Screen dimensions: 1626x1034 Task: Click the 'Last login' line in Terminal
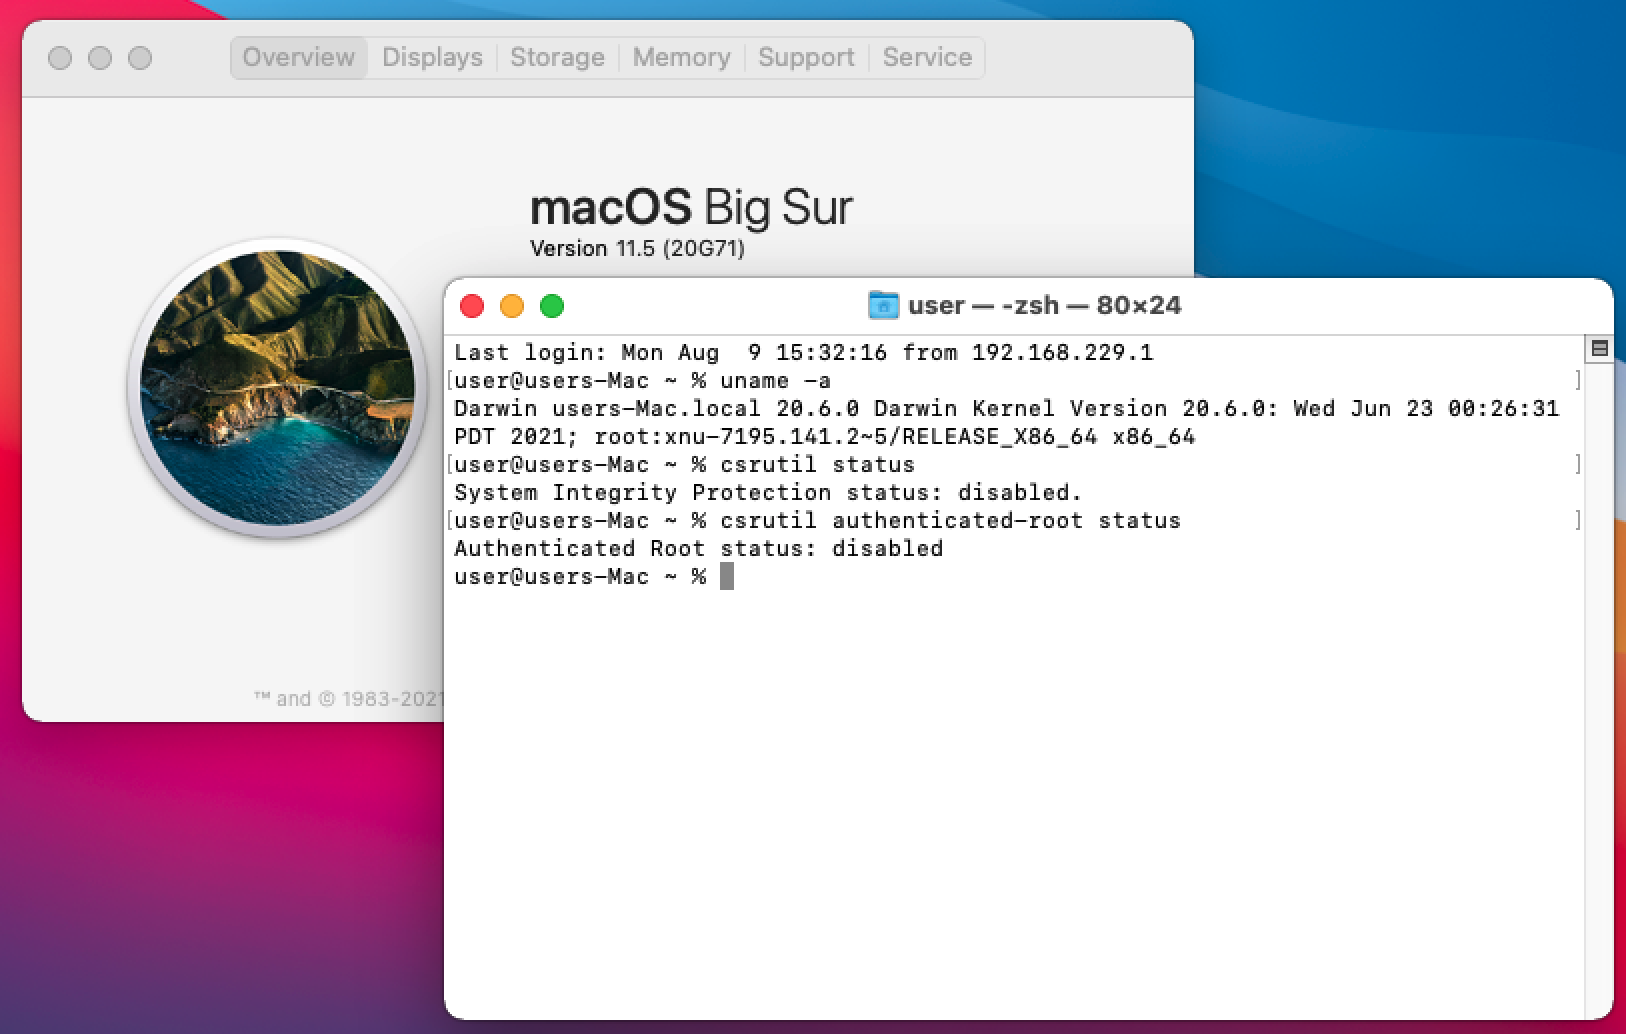(x=803, y=352)
